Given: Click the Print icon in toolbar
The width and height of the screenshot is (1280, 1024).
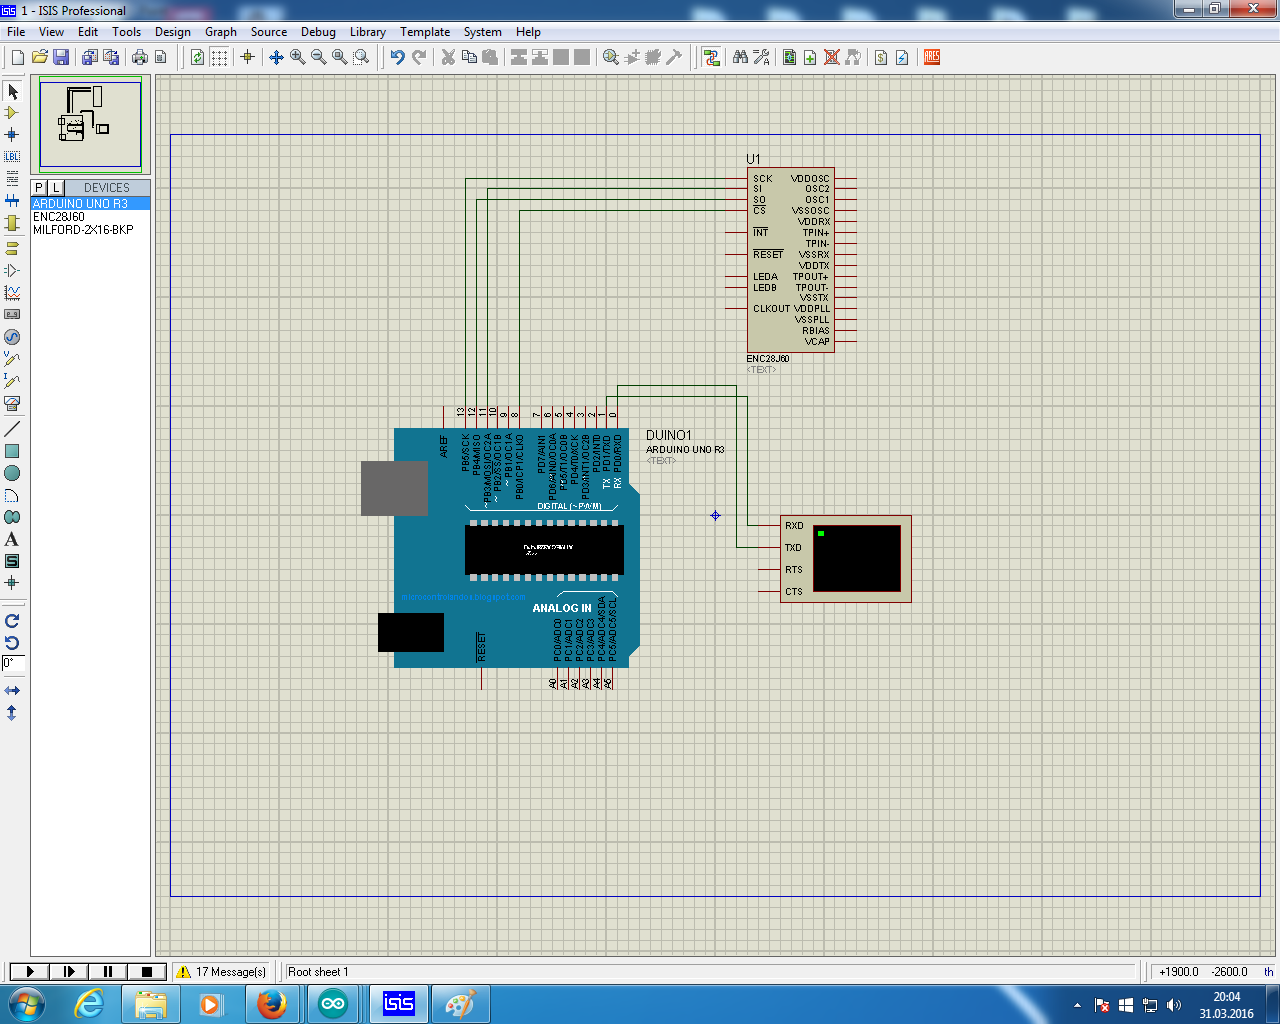Looking at the screenshot, I should (140, 57).
